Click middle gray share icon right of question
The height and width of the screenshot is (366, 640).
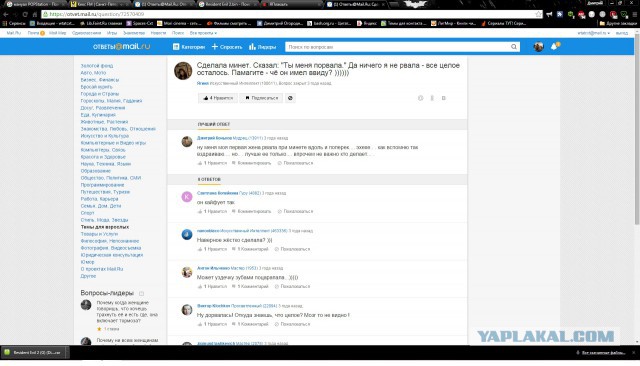tap(432, 98)
